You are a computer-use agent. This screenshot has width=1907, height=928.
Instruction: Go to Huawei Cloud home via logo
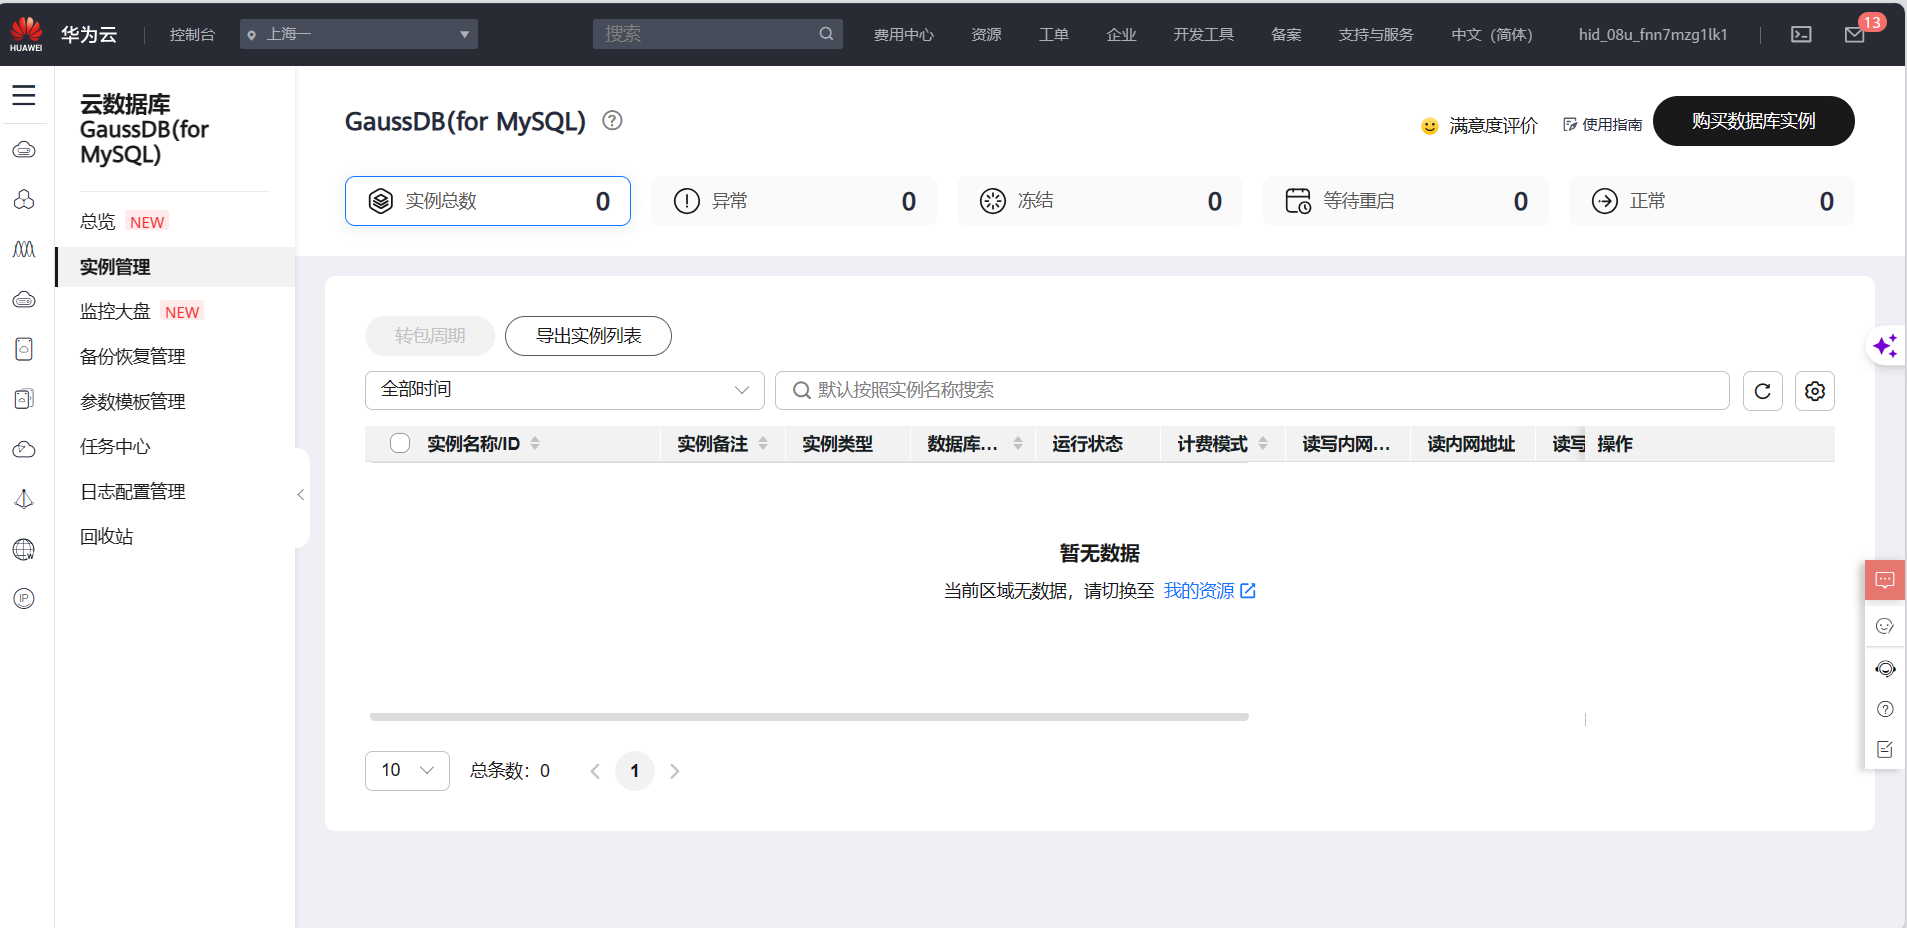(26, 34)
